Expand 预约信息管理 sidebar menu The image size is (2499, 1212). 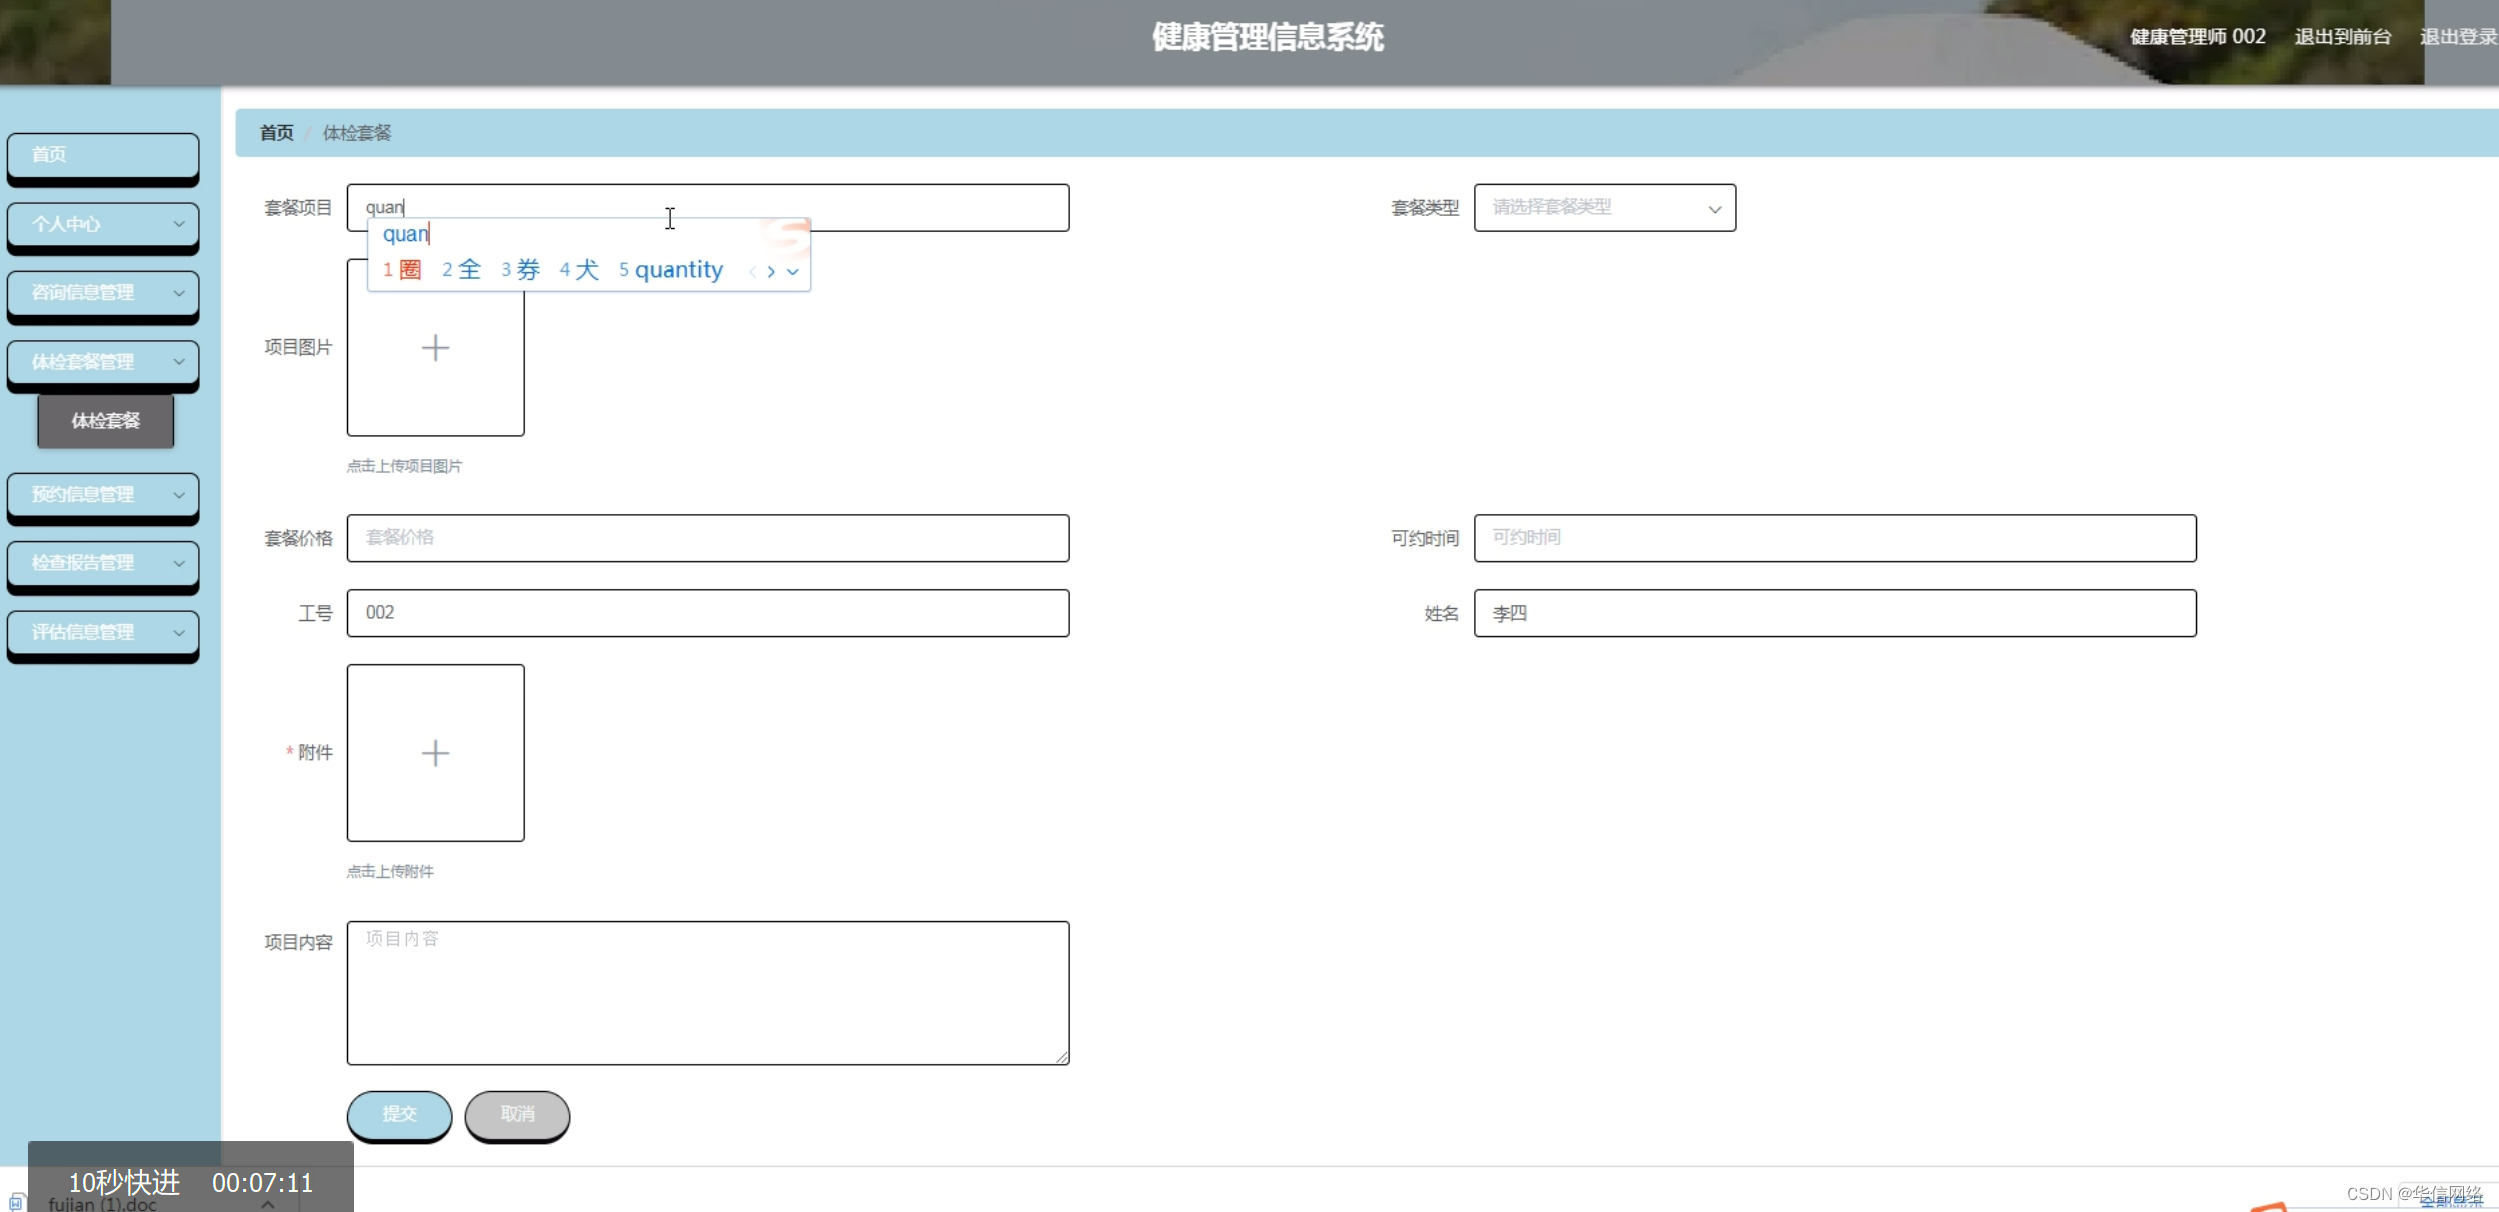103,494
